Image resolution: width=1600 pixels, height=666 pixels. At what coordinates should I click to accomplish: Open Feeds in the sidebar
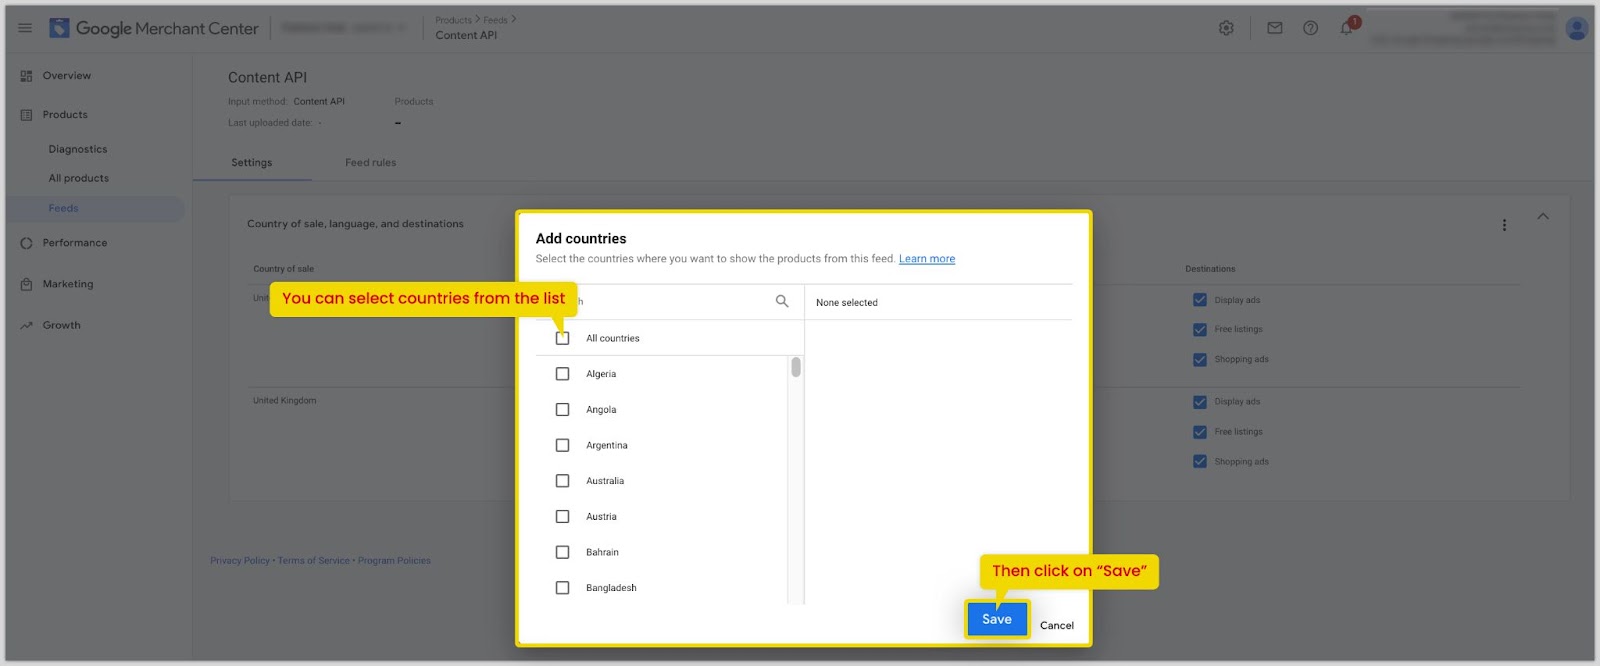(x=63, y=208)
